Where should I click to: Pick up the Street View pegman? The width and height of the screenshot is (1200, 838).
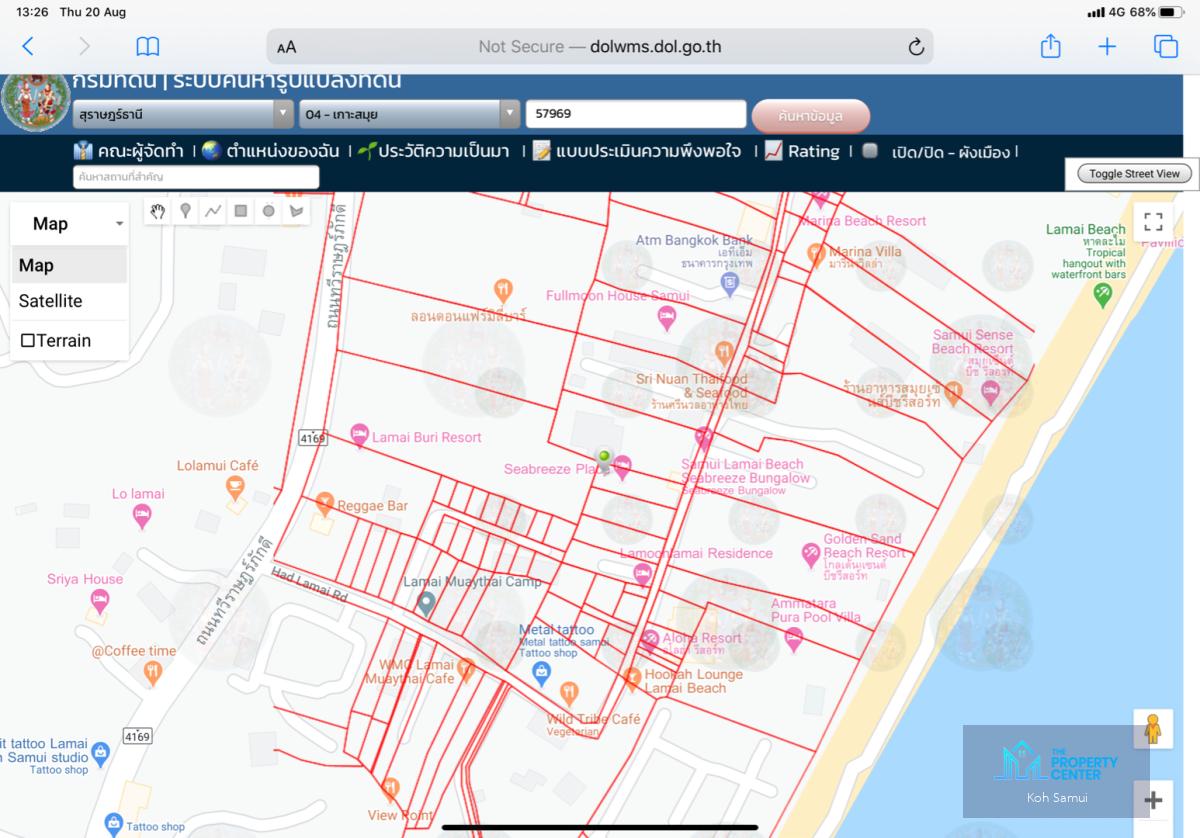coord(1153,729)
